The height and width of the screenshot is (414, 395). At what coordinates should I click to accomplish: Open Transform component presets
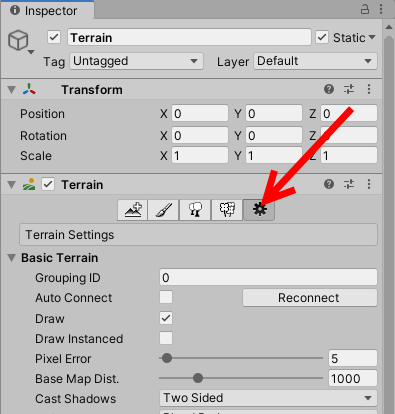coord(349,89)
